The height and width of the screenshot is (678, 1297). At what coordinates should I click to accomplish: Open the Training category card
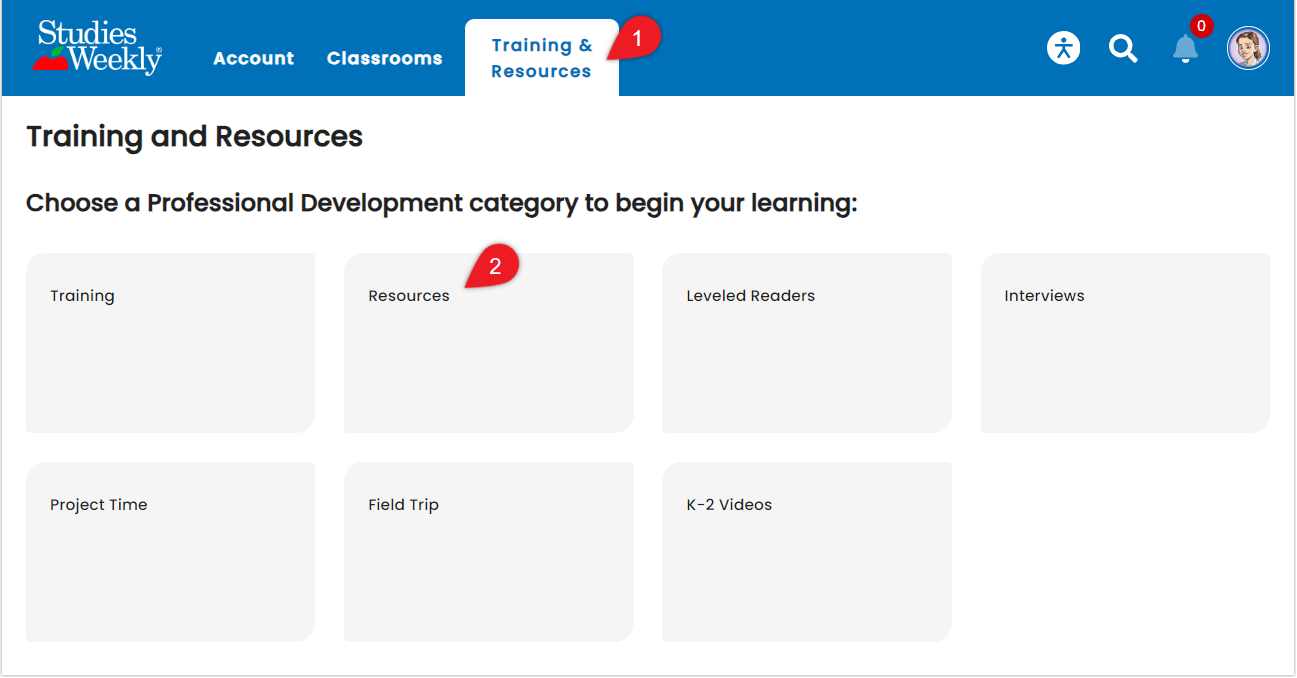170,342
